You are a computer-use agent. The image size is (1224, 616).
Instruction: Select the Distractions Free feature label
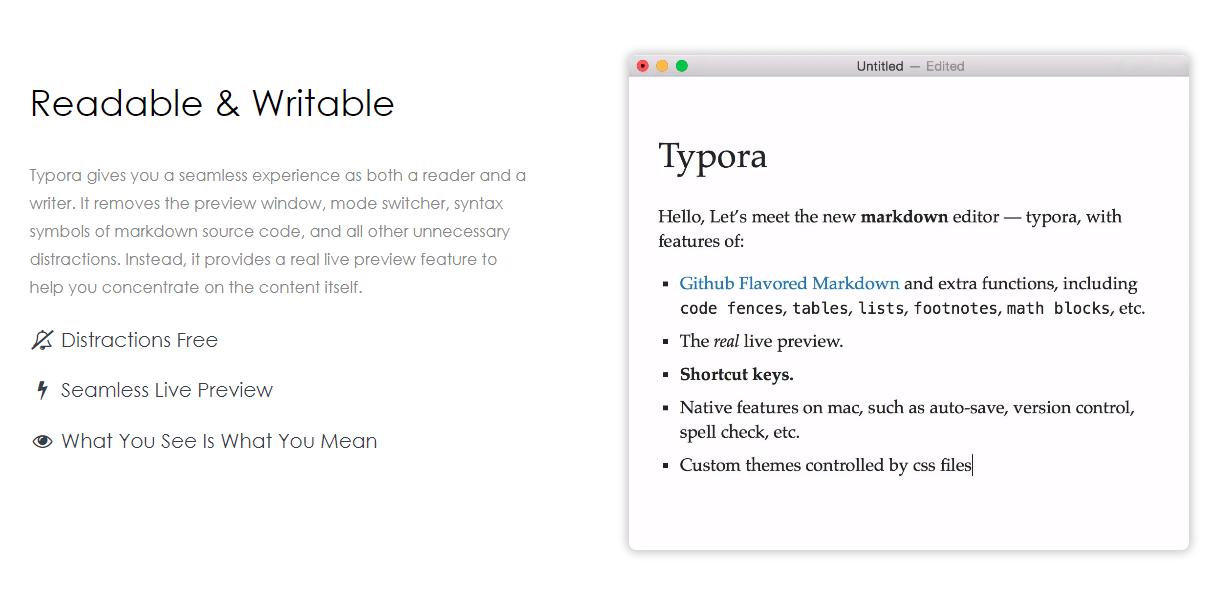click(x=139, y=341)
